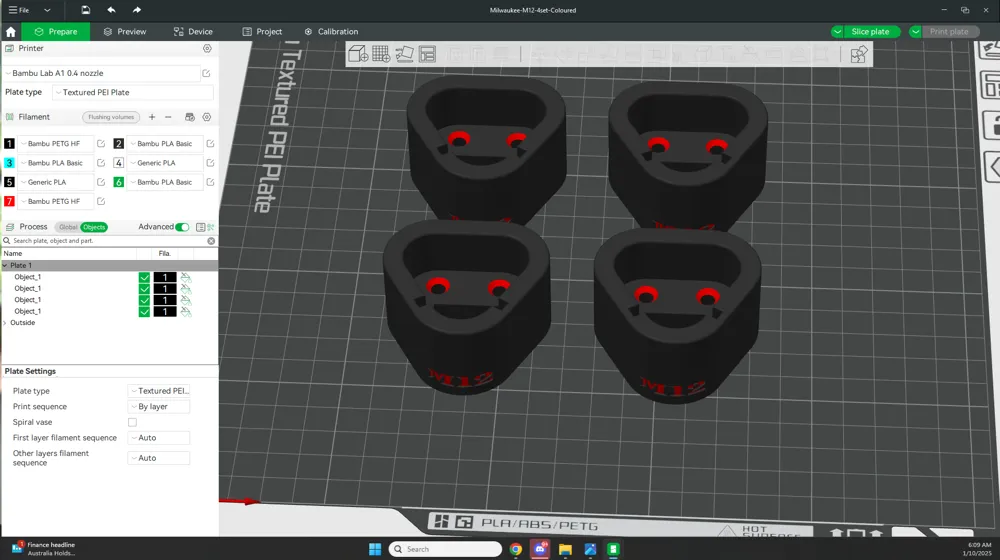Open the Slice plate dropdown arrow
The width and height of the screenshot is (1000, 560).
click(837, 31)
